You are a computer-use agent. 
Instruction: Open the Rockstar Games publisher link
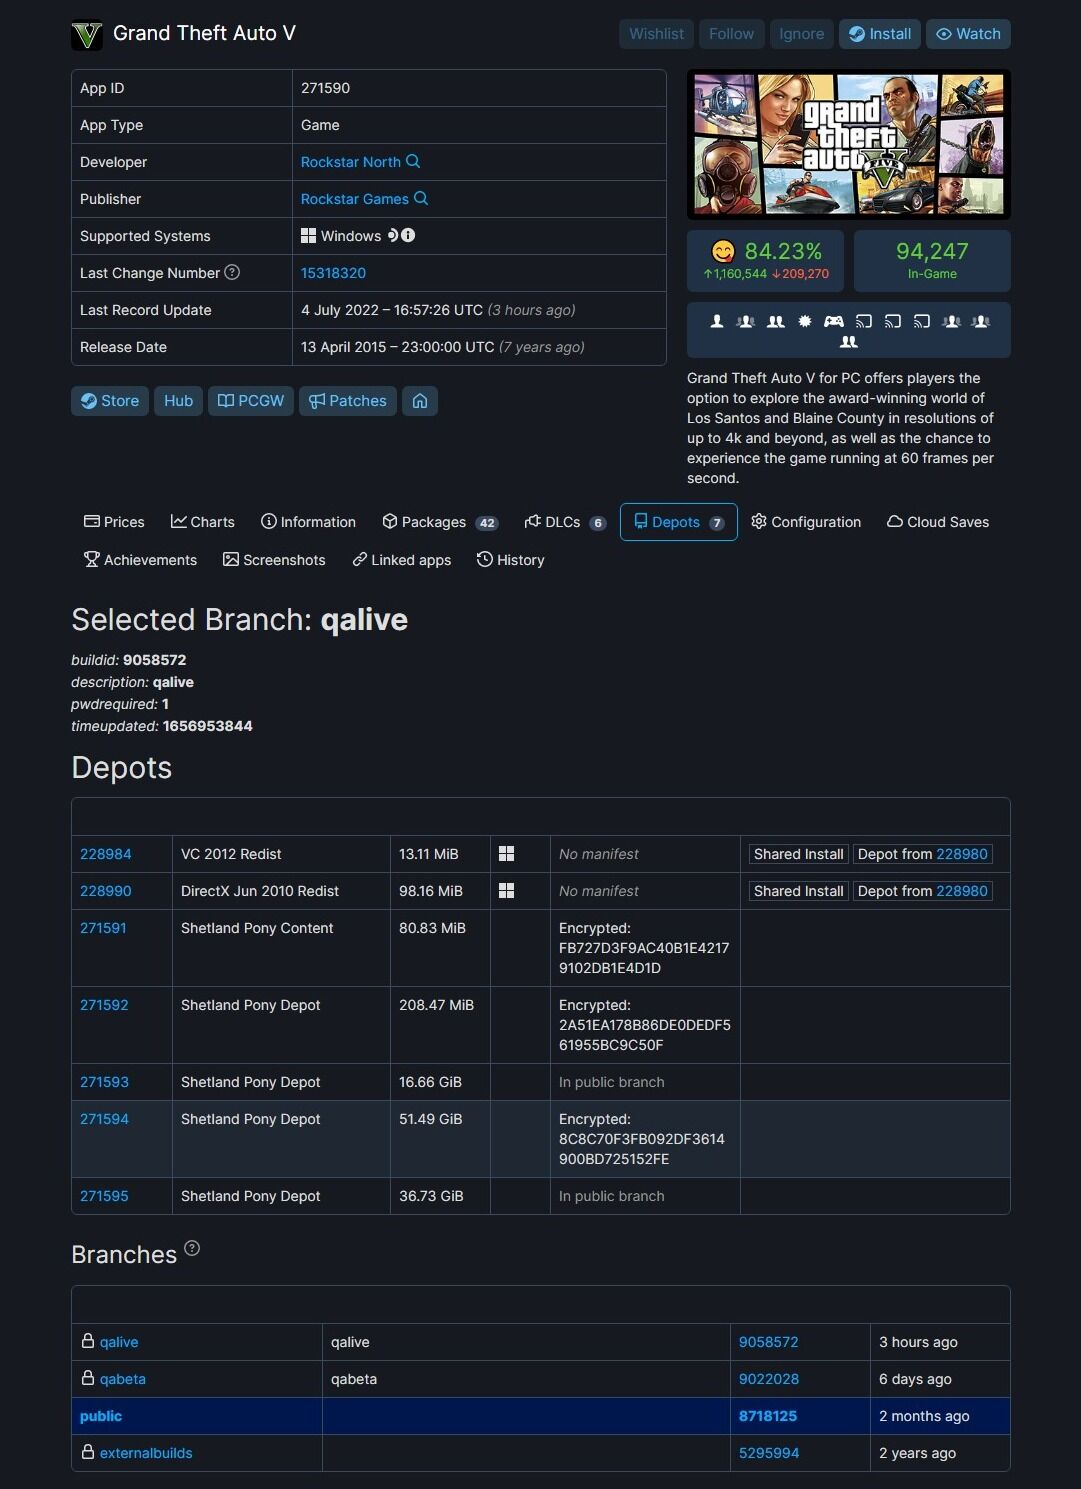click(355, 199)
